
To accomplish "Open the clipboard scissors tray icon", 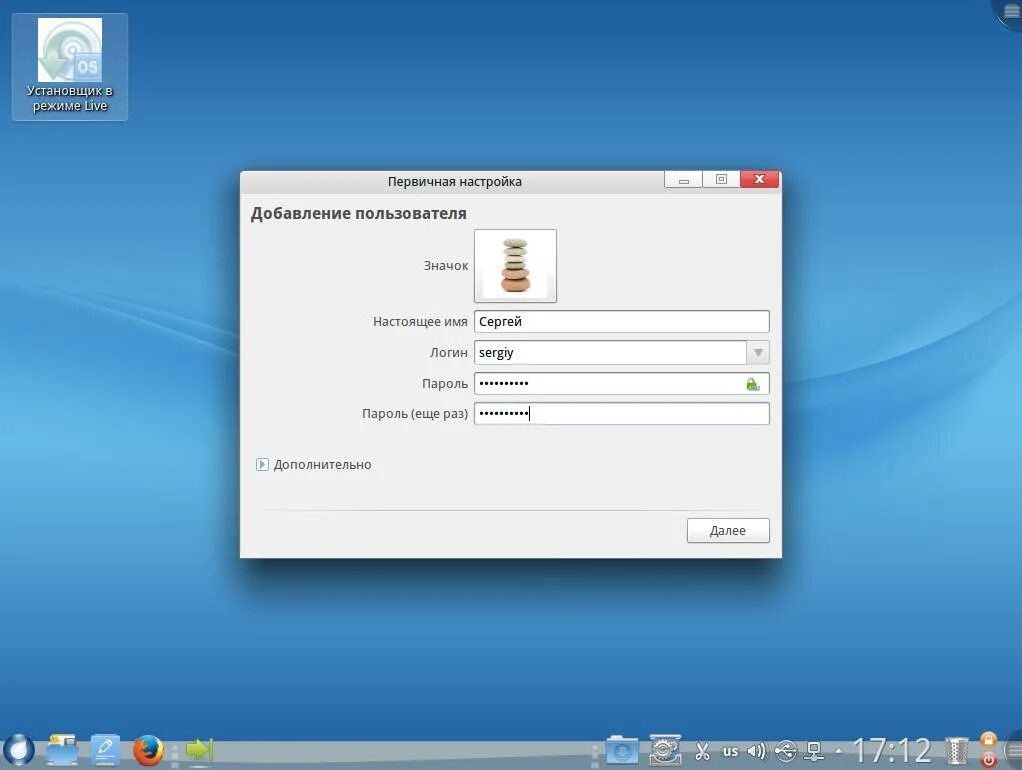I will [x=702, y=752].
